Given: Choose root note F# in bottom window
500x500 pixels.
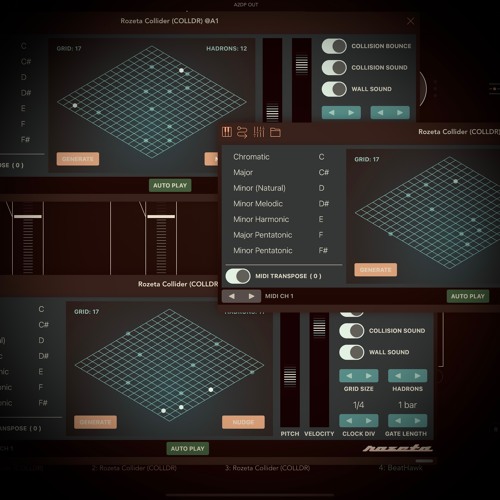Looking at the screenshot, I should (43, 403).
